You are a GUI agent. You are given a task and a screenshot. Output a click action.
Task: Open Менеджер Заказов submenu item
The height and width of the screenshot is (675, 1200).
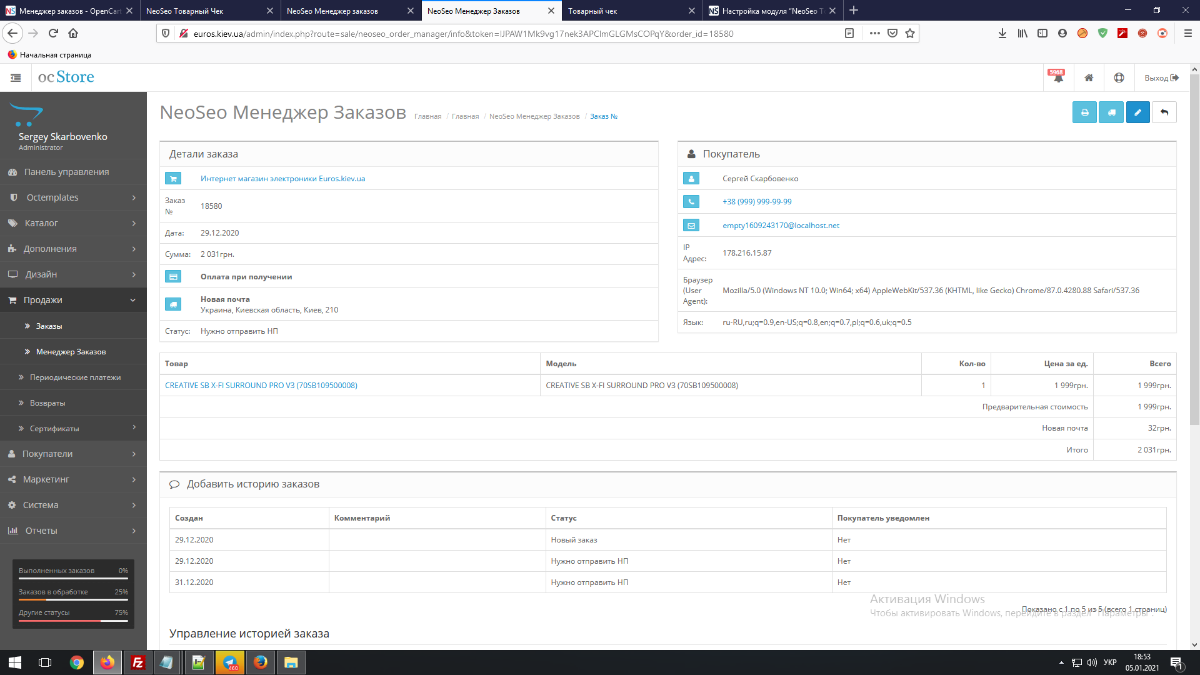(73, 352)
